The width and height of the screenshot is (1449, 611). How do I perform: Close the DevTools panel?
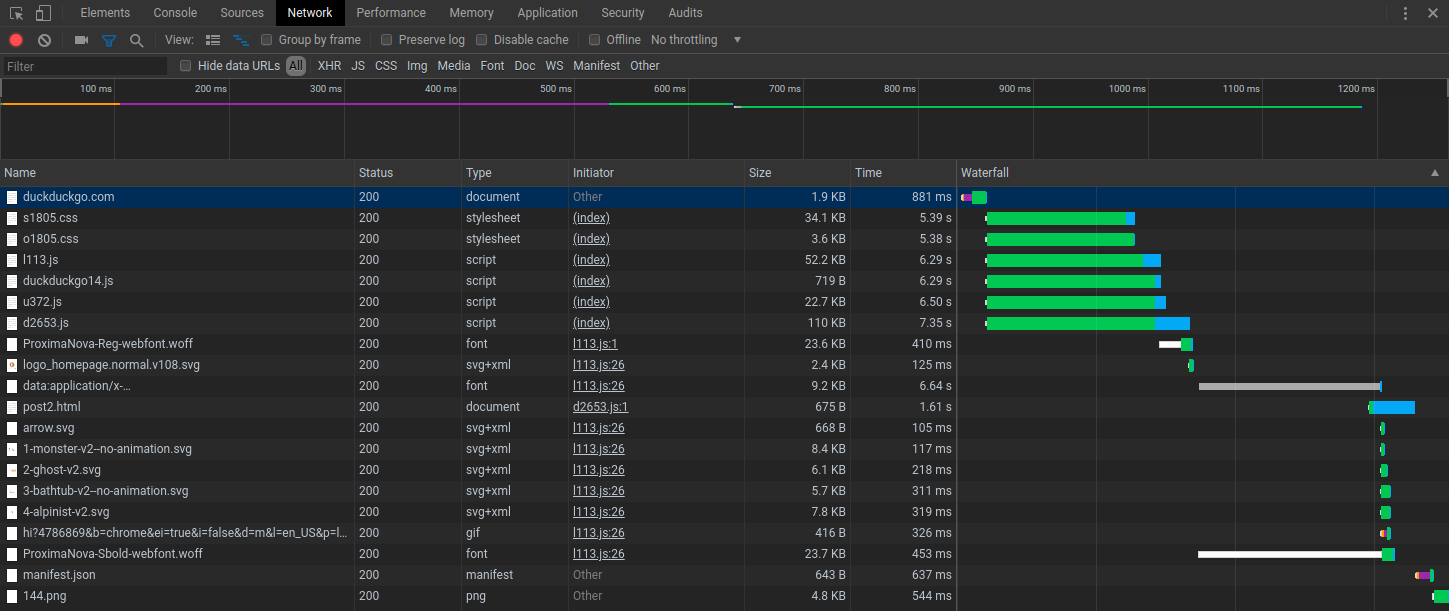pos(1433,13)
